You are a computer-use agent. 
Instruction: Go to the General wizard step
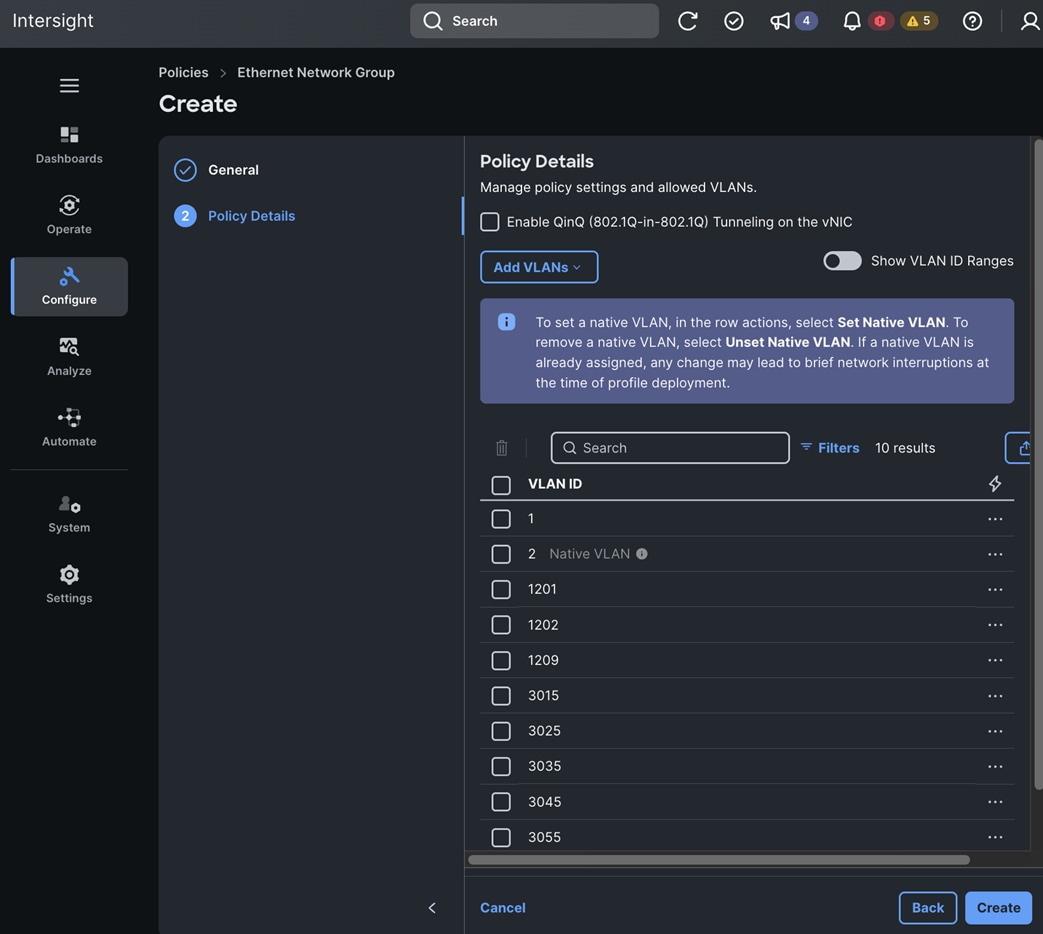tap(217, 170)
